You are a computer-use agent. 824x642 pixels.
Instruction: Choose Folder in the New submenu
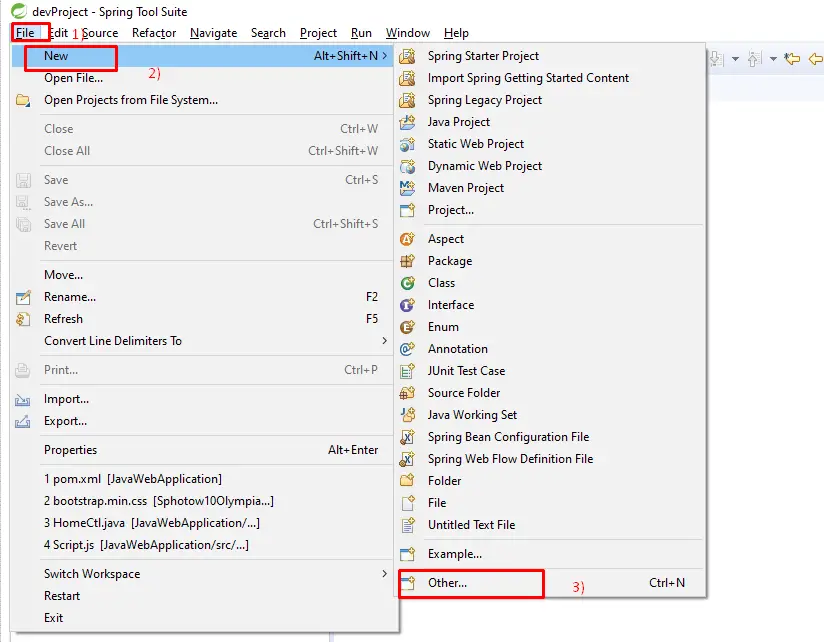(x=550, y=481)
